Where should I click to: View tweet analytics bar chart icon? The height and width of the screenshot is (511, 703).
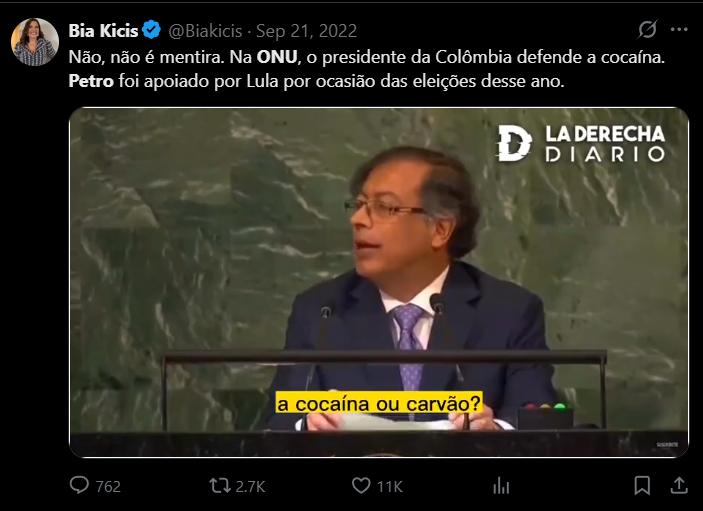pos(501,485)
